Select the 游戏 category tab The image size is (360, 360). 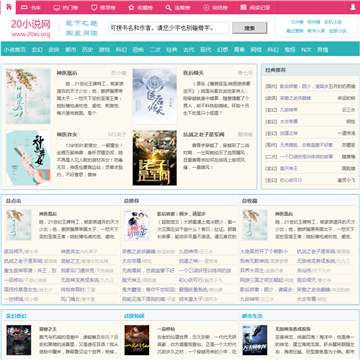pyautogui.click(x=104, y=50)
